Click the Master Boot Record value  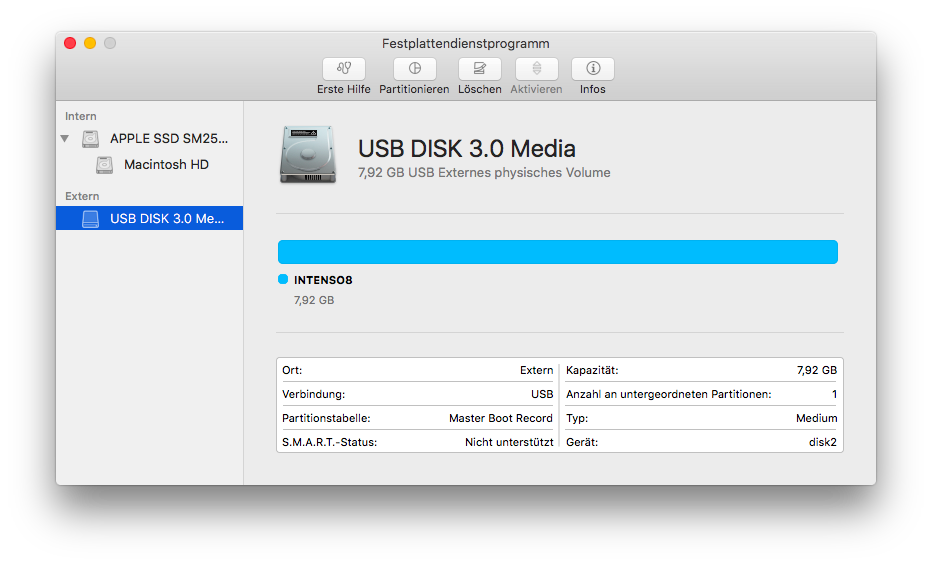(x=500, y=418)
